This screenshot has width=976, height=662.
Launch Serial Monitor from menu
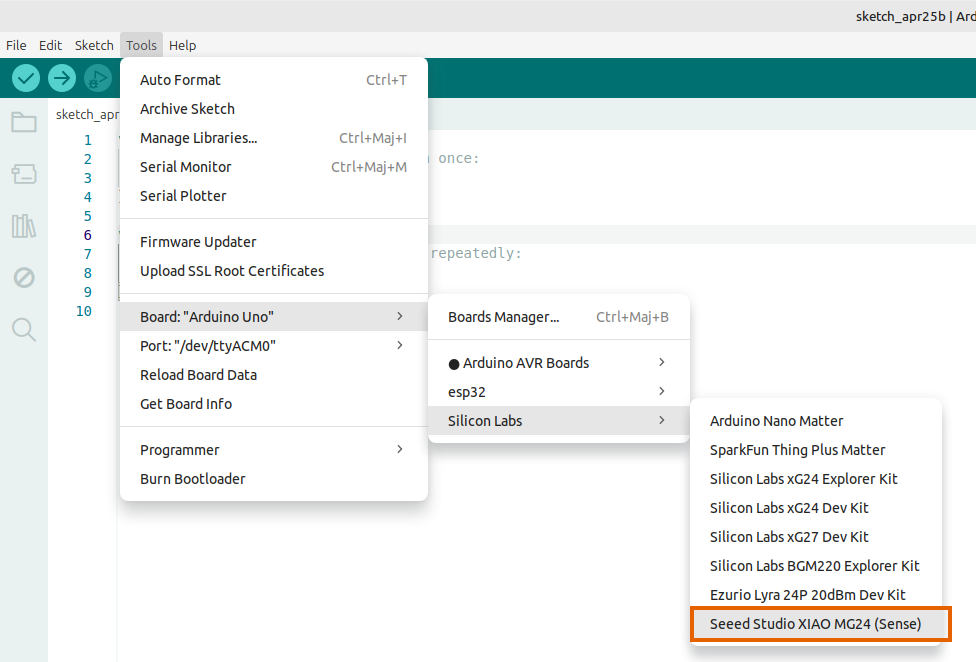[x=274, y=167]
